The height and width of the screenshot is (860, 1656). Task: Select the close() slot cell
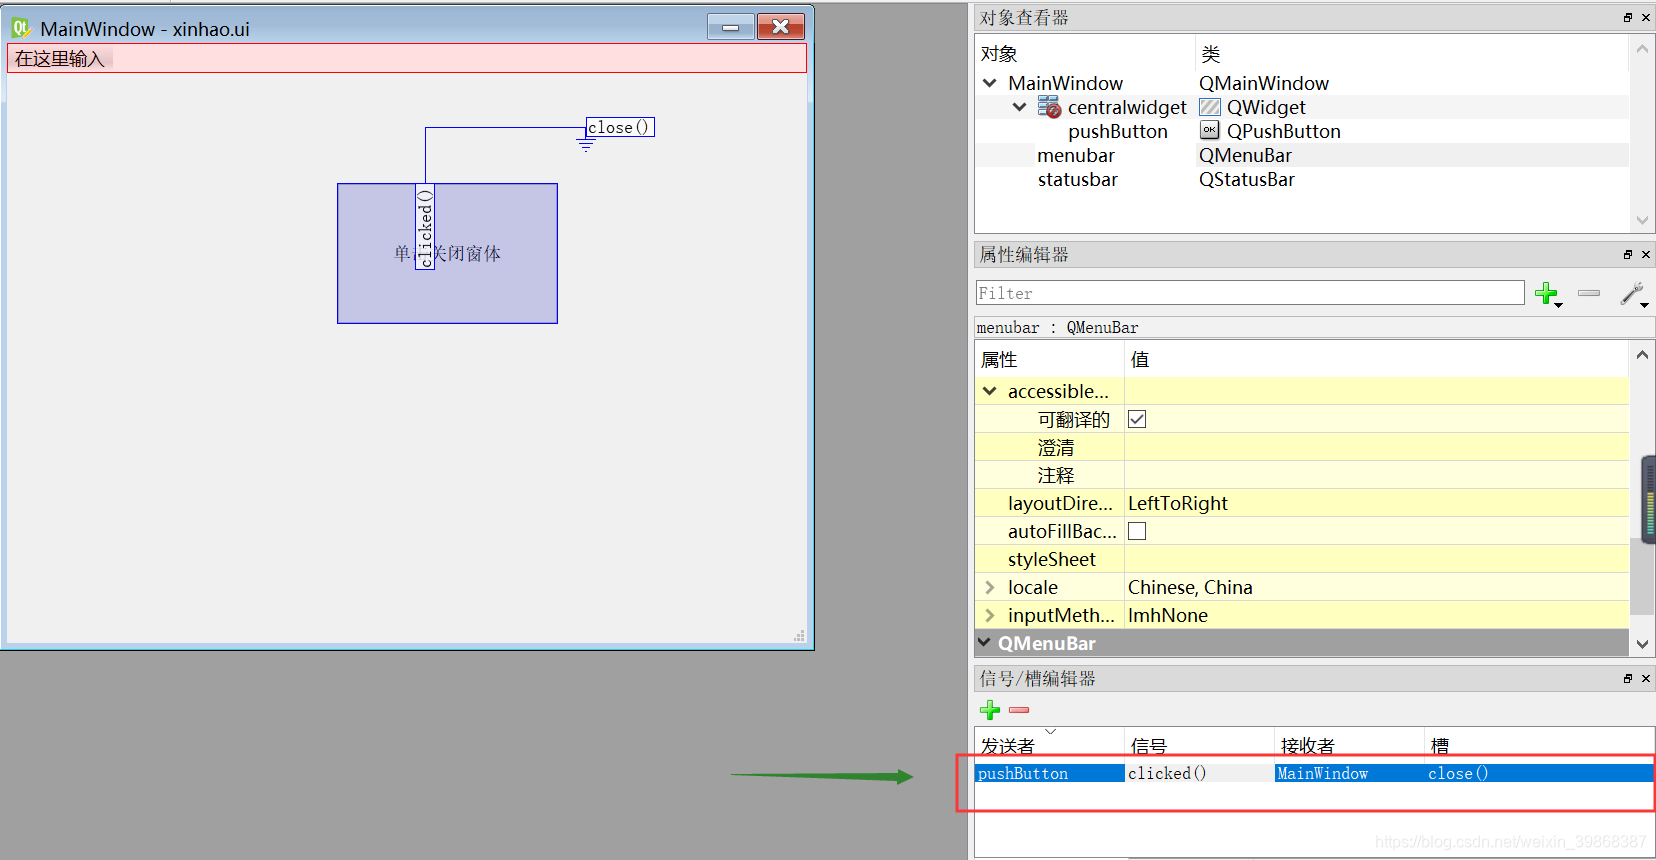[1540, 773]
